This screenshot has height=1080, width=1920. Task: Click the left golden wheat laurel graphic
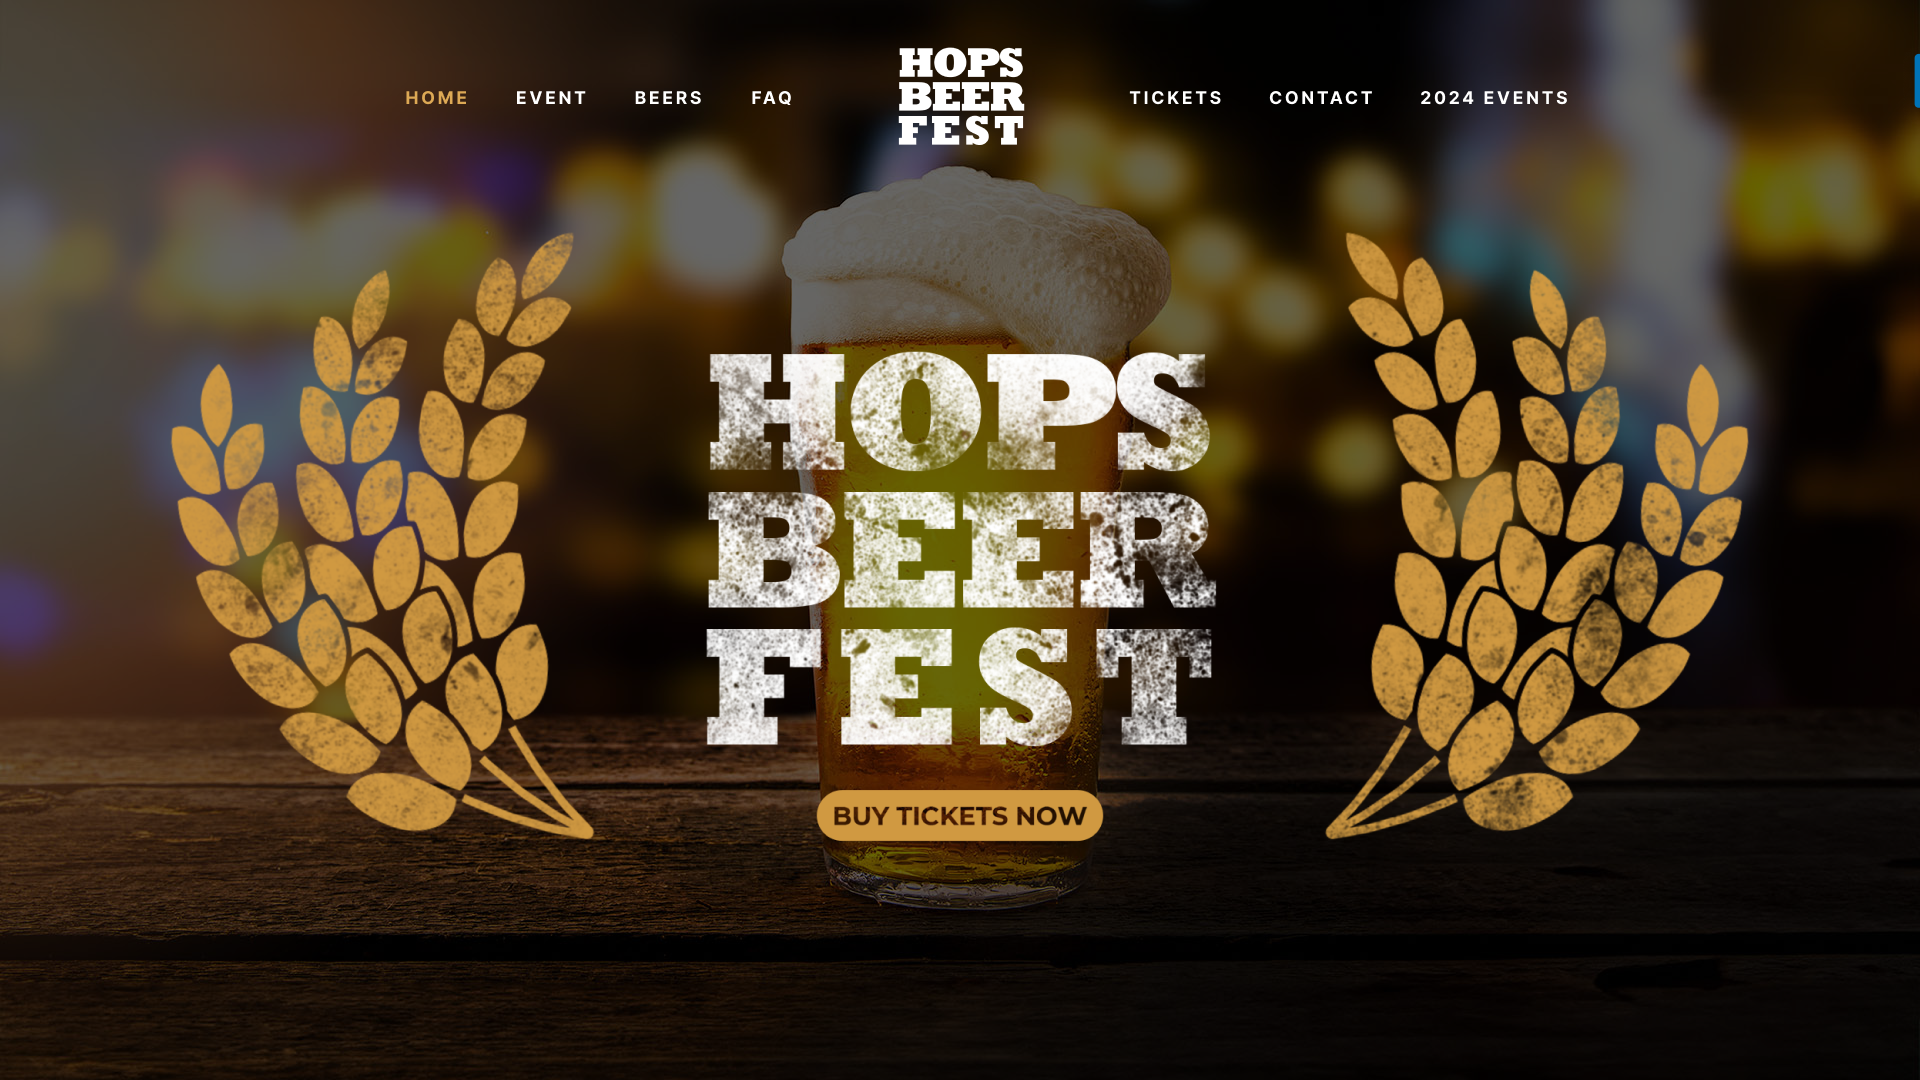click(383, 535)
